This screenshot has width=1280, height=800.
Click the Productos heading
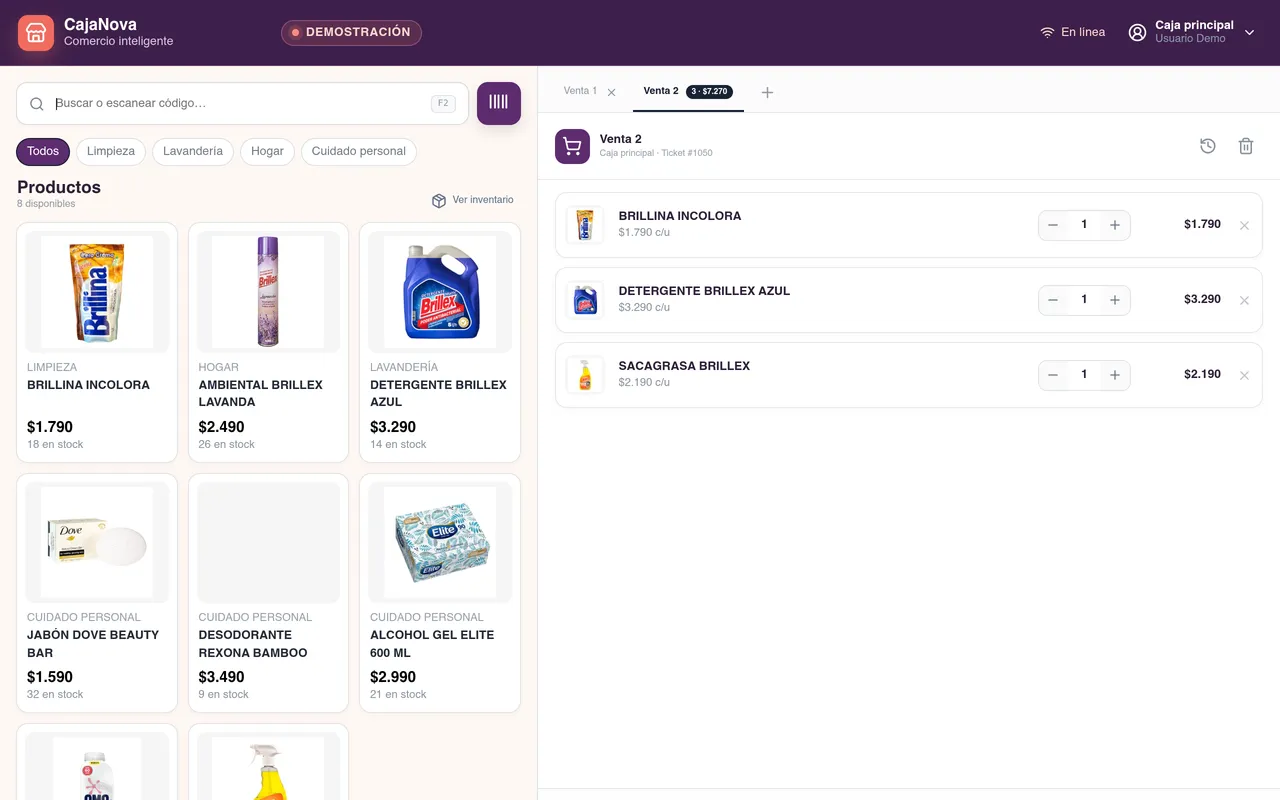59,187
